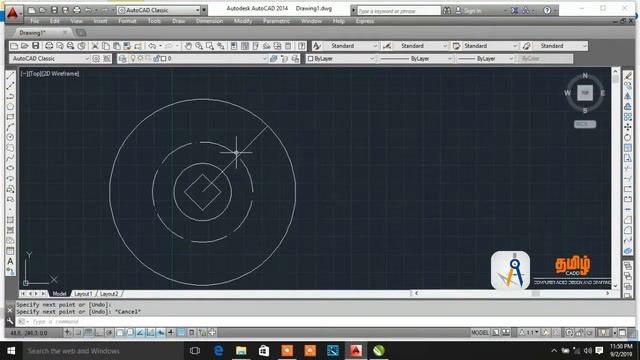
Task: Toggle Snap mode in status bar
Action: point(78,333)
